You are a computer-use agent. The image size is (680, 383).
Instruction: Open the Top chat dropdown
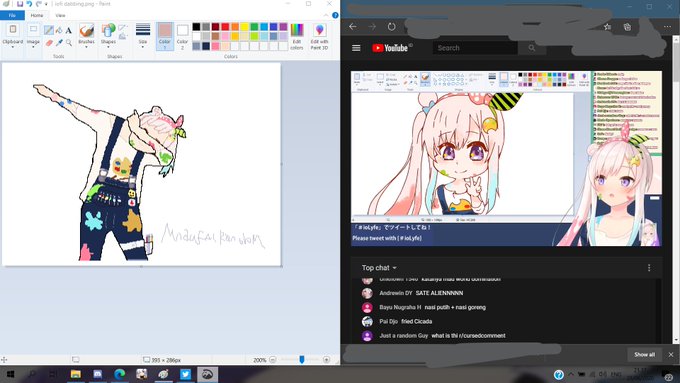(x=379, y=268)
